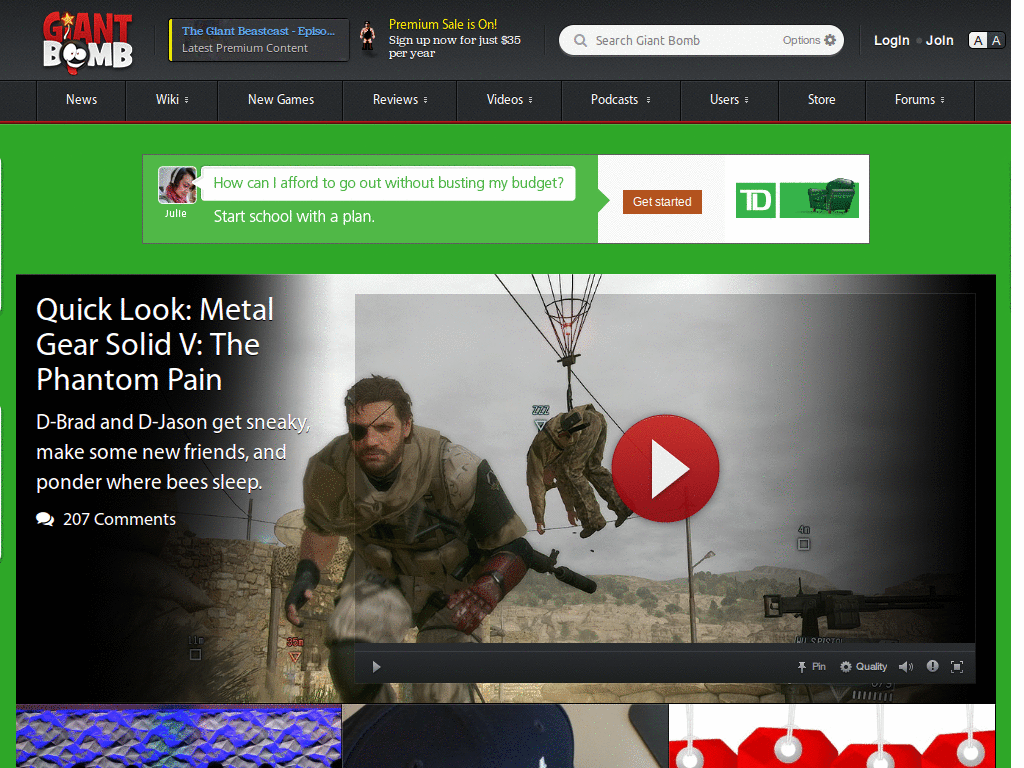The image size is (1024, 768).
Task: Open the blue pixelated thumbnail below the video
Action: pyautogui.click(x=178, y=736)
